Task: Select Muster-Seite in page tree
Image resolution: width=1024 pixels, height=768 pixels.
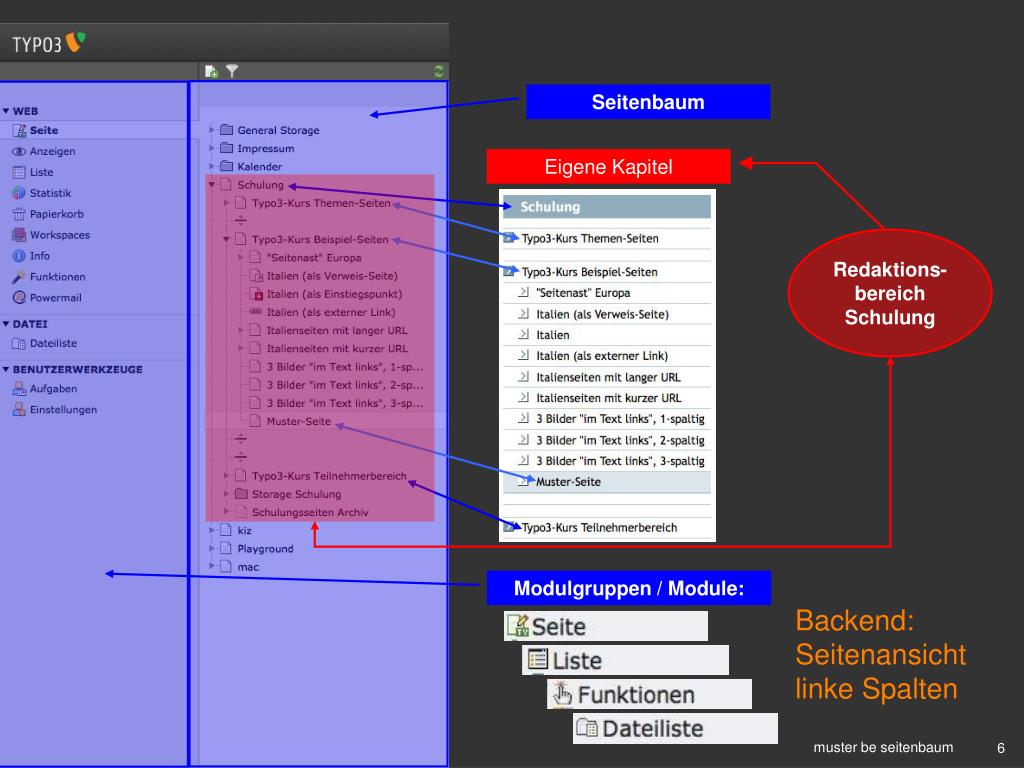Action: click(299, 422)
